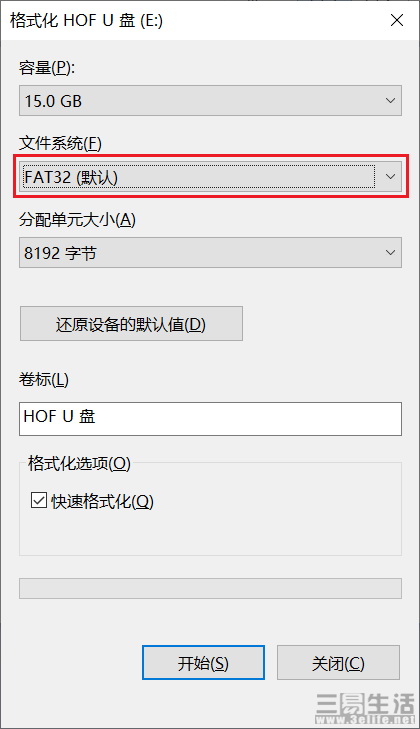Open the 8192 字节 allocation size box

(x=210, y=252)
